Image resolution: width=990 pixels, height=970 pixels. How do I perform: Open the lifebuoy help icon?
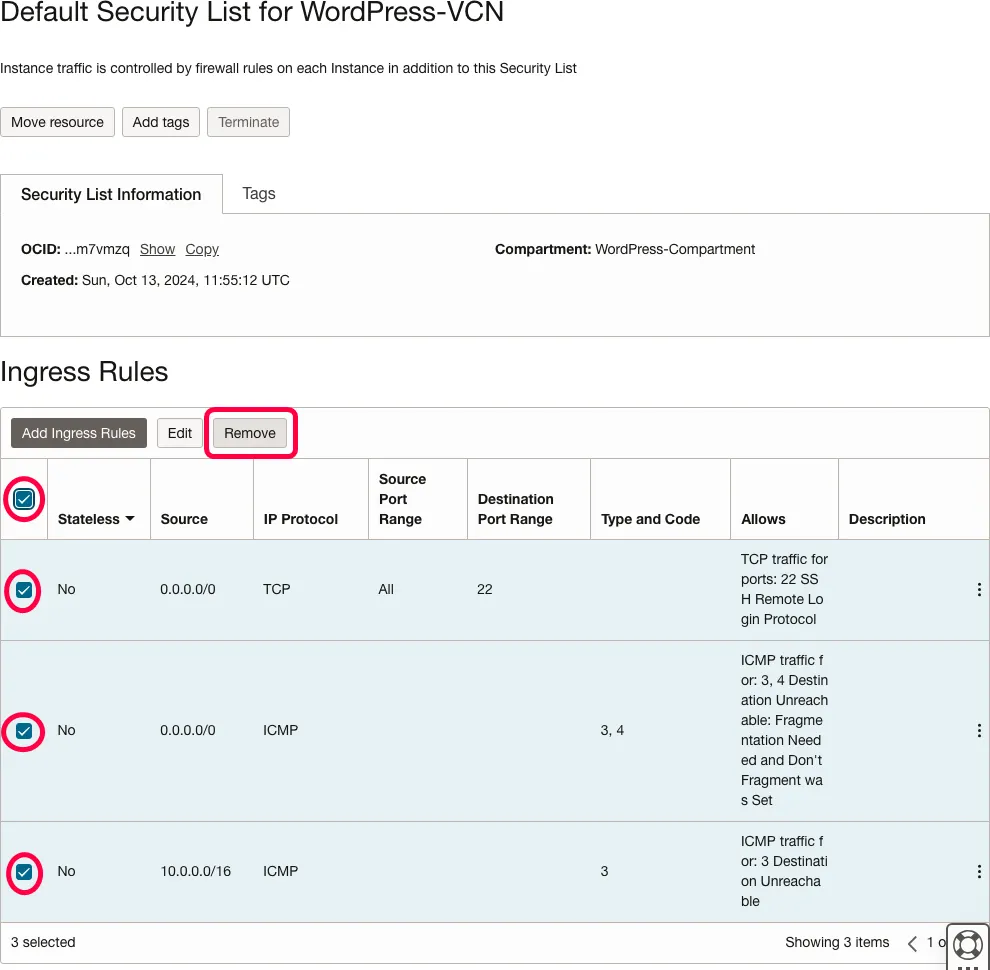point(967,944)
